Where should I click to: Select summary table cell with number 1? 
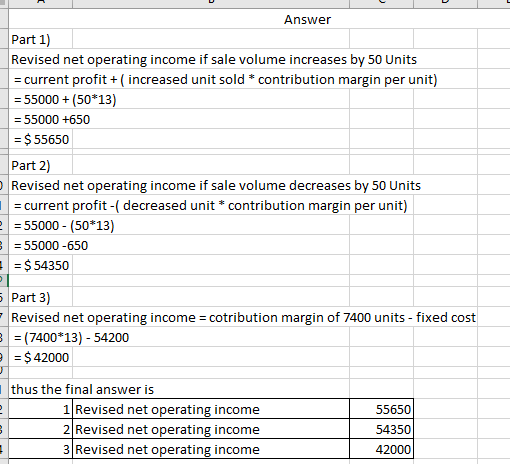point(41,409)
